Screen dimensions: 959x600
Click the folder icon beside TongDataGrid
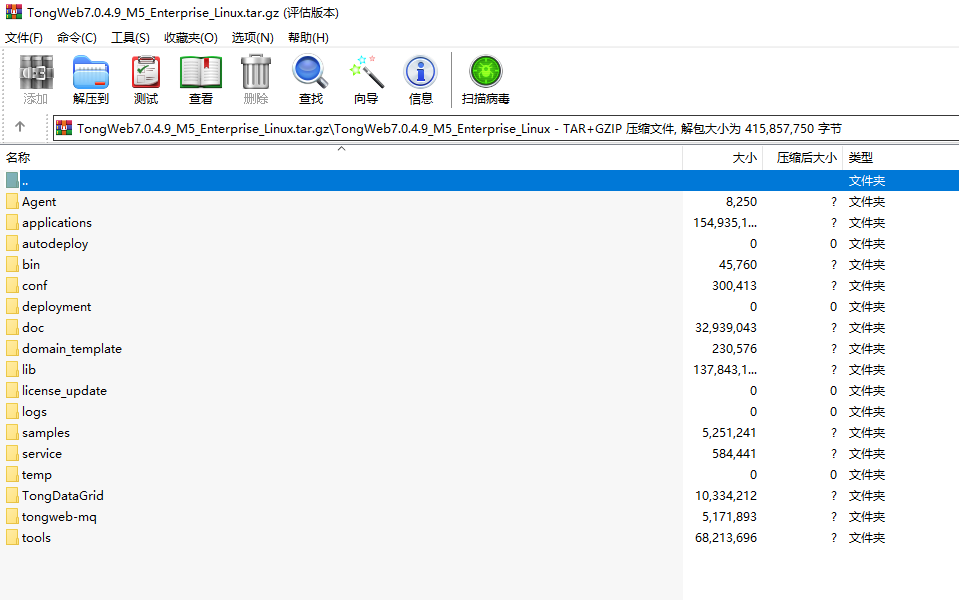coord(12,495)
